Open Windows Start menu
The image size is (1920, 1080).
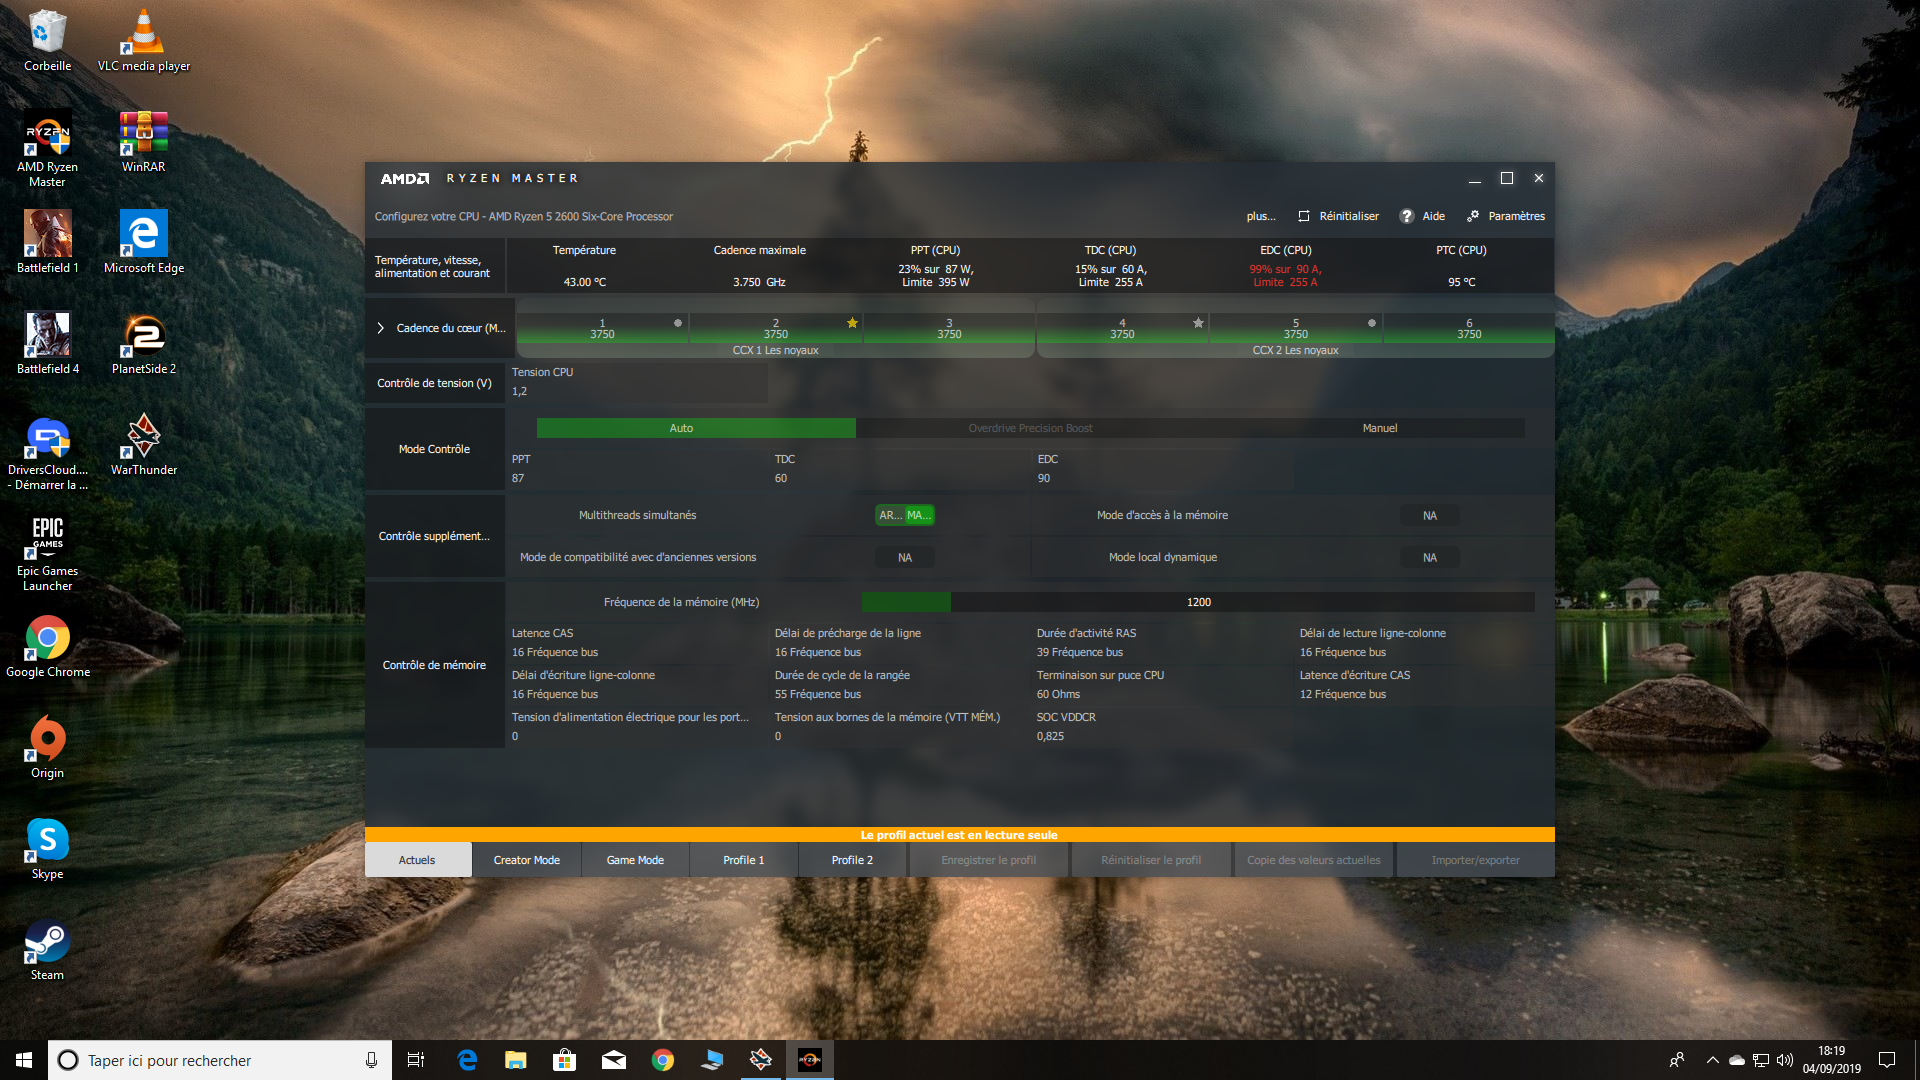click(x=24, y=1060)
